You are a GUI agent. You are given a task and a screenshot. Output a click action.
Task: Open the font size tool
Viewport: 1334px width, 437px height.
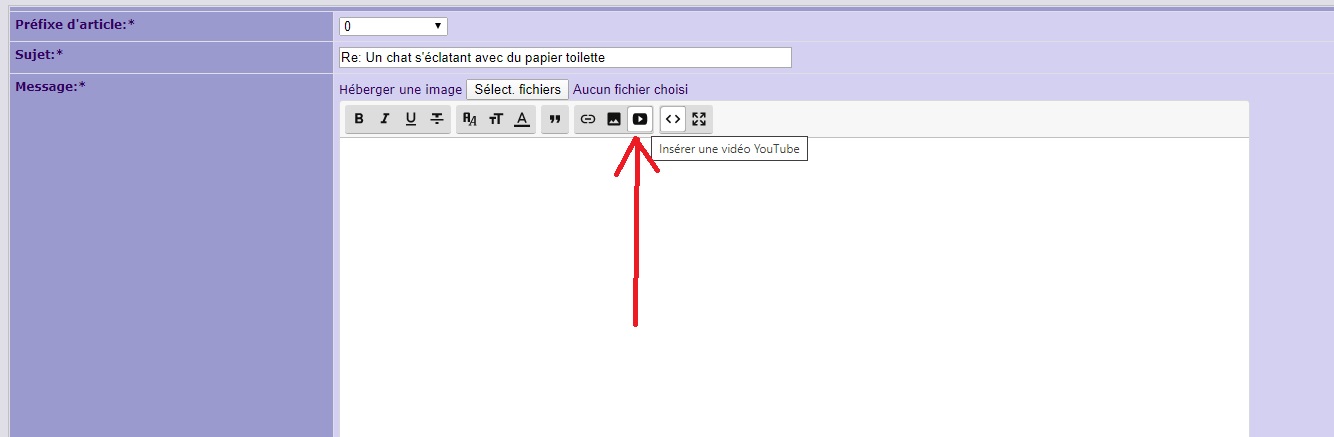[x=496, y=119]
